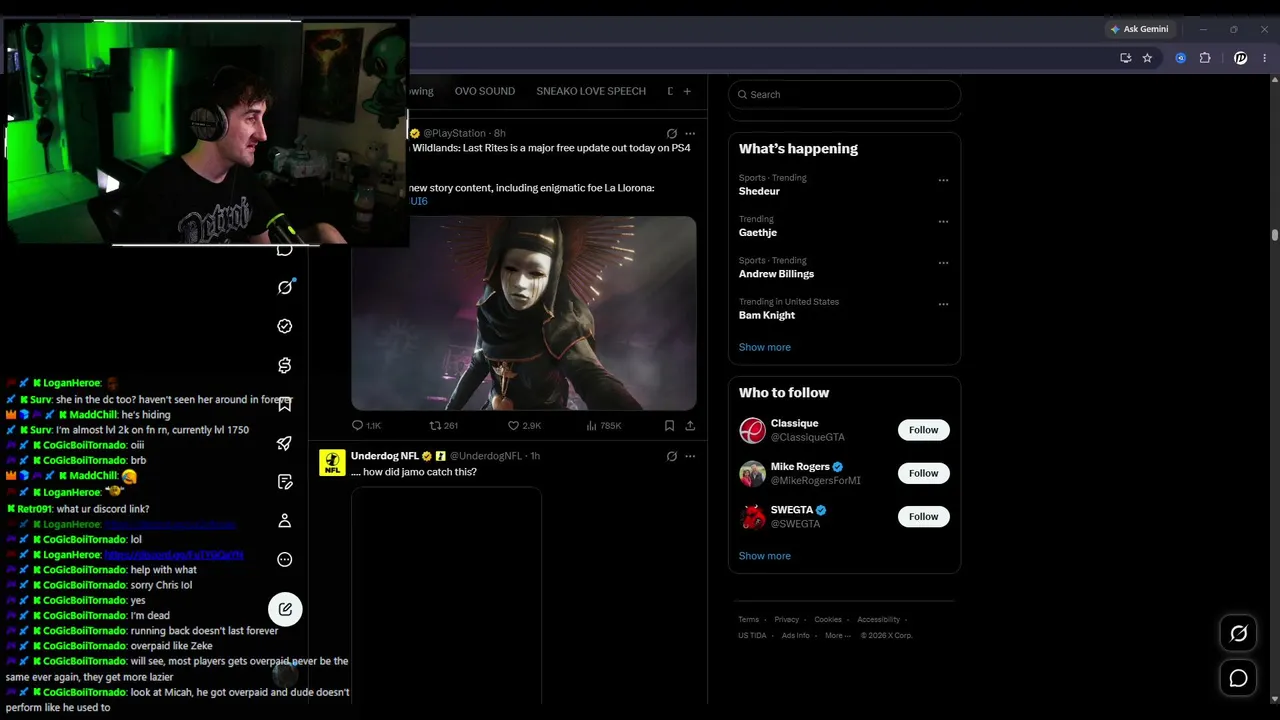Click Grok icon on Underdog NFL post
Screen dimensions: 1280x720
672,456
